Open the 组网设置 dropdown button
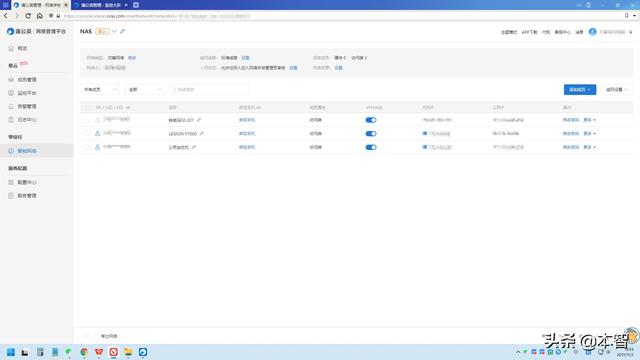 tap(616, 89)
